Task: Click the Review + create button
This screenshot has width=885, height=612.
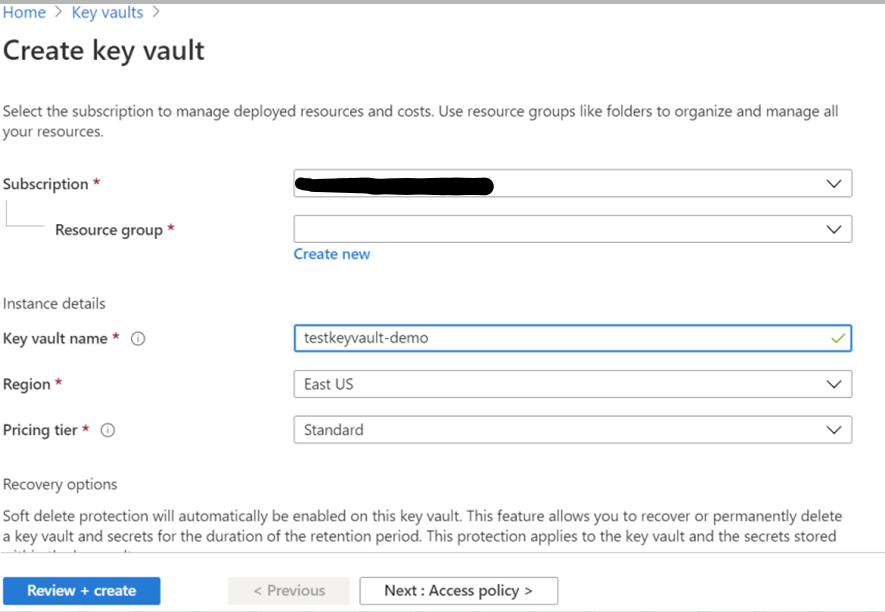Action: pyautogui.click(x=81, y=590)
